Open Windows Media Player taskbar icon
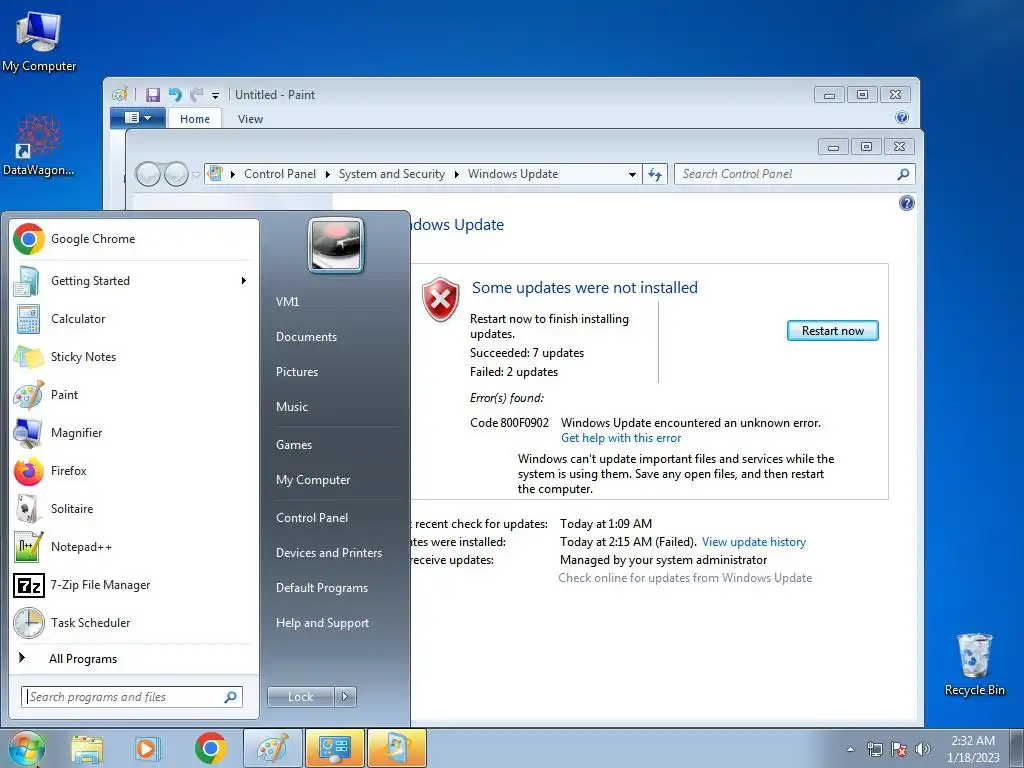Image resolution: width=1024 pixels, height=768 pixels. point(147,748)
